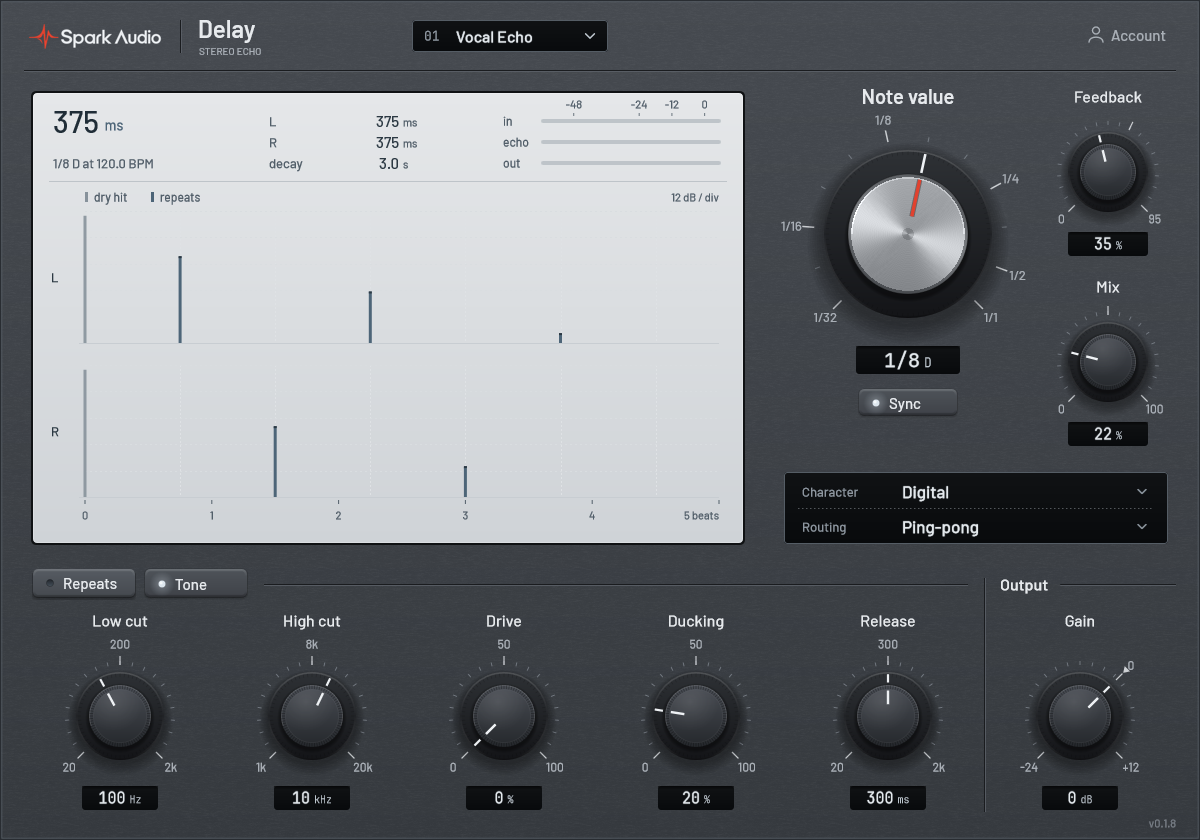Click the Release knob
Image resolution: width=1200 pixels, height=840 pixels.
pyautogui.click(x=888, y=716)
